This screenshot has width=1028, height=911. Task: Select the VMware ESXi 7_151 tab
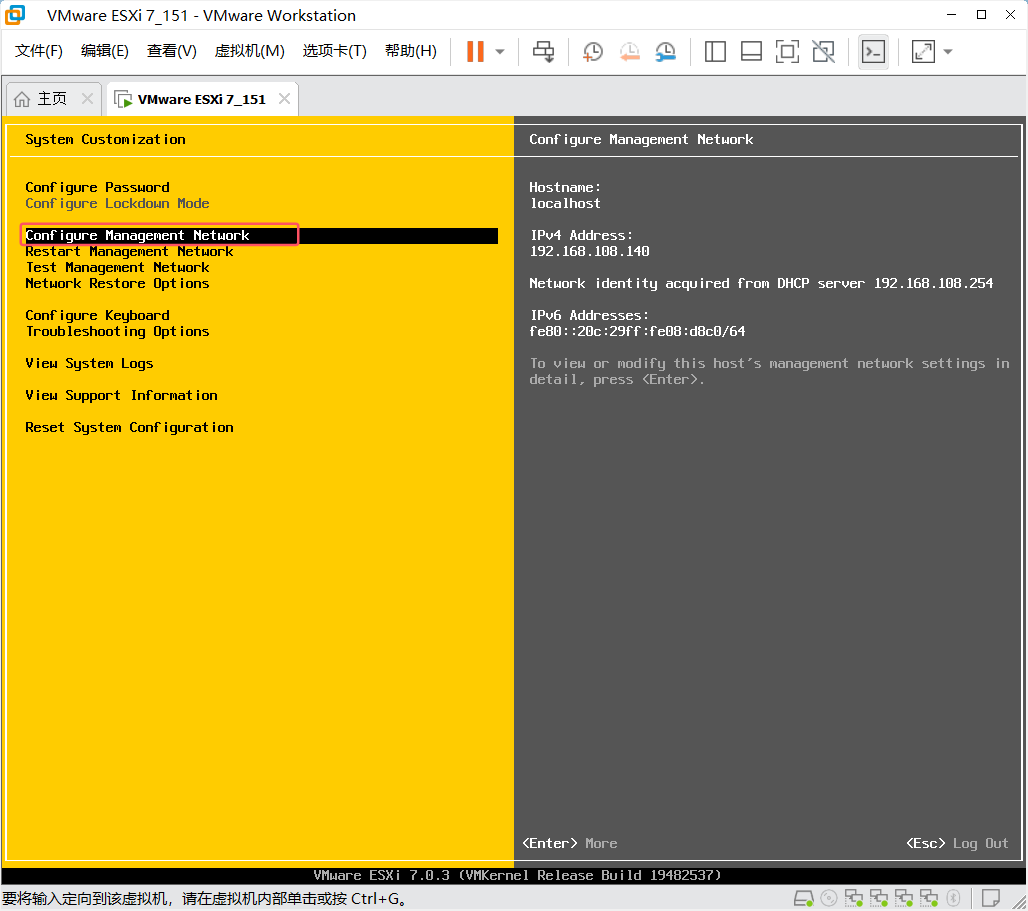201,100
